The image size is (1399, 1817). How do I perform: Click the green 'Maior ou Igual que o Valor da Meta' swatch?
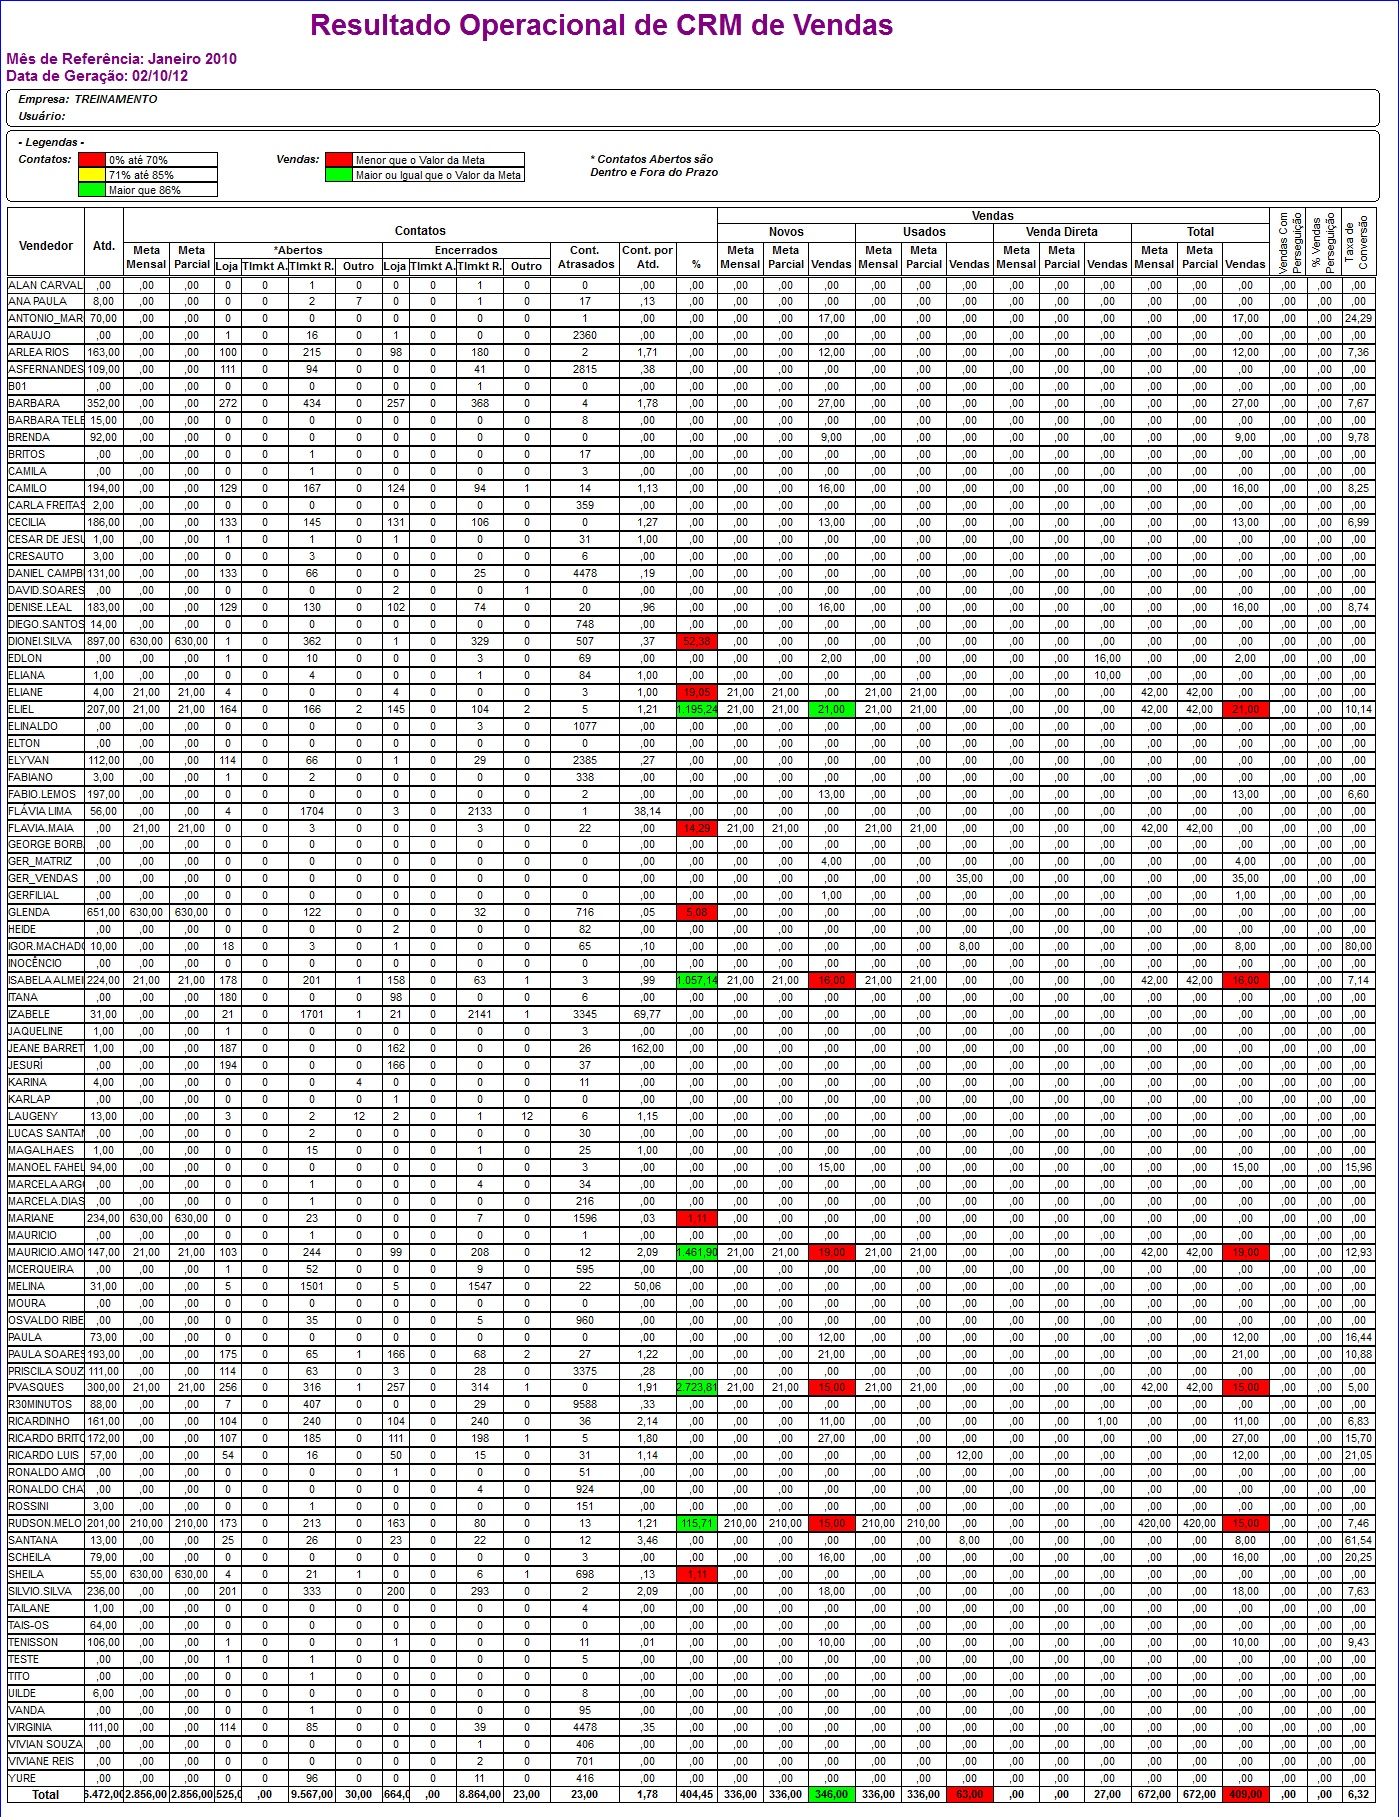[340, 175]
